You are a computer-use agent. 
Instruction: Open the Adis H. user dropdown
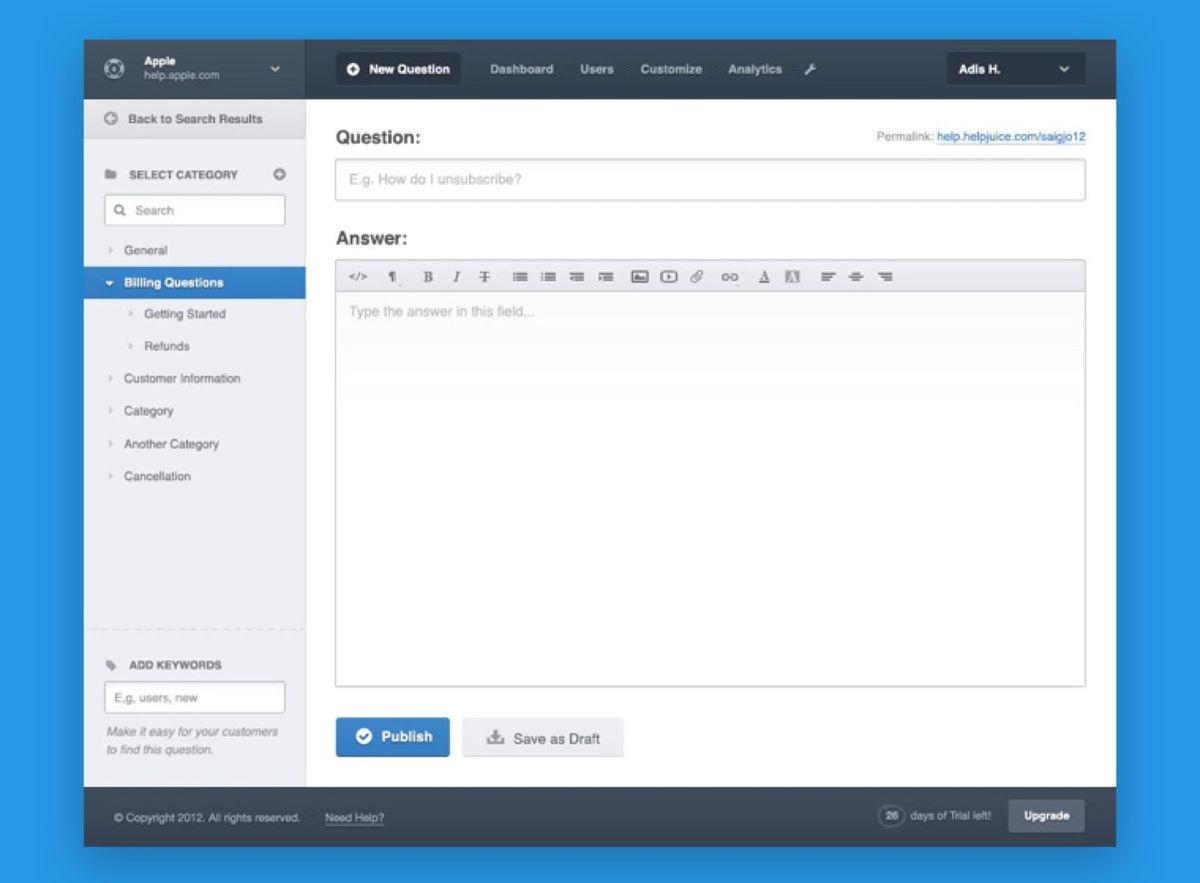click(x=1015, y=69)
